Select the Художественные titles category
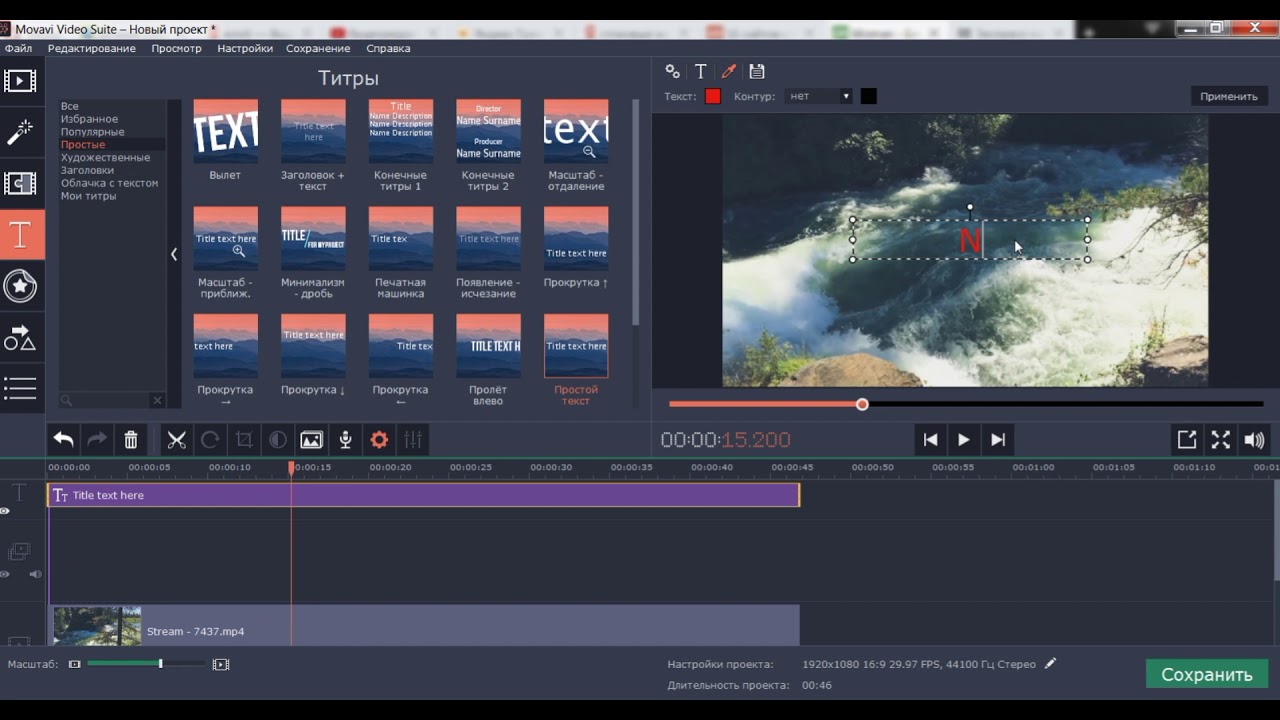 point(105,157)
